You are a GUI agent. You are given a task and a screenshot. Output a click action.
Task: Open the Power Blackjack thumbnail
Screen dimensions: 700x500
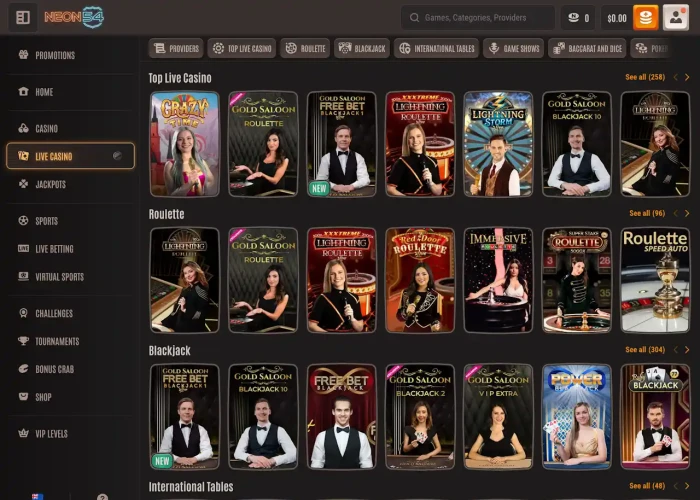(577, 417)
